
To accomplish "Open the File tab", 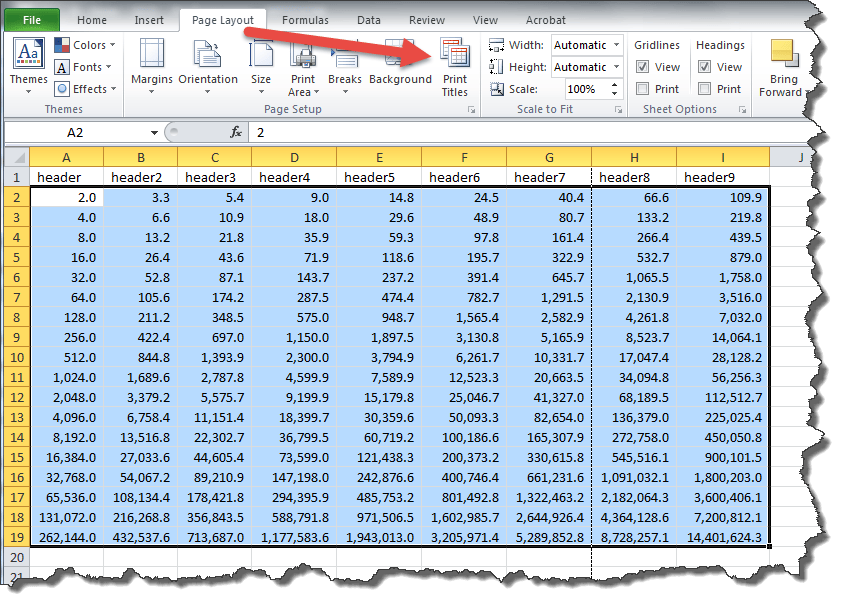I will (x=32, y=20).
